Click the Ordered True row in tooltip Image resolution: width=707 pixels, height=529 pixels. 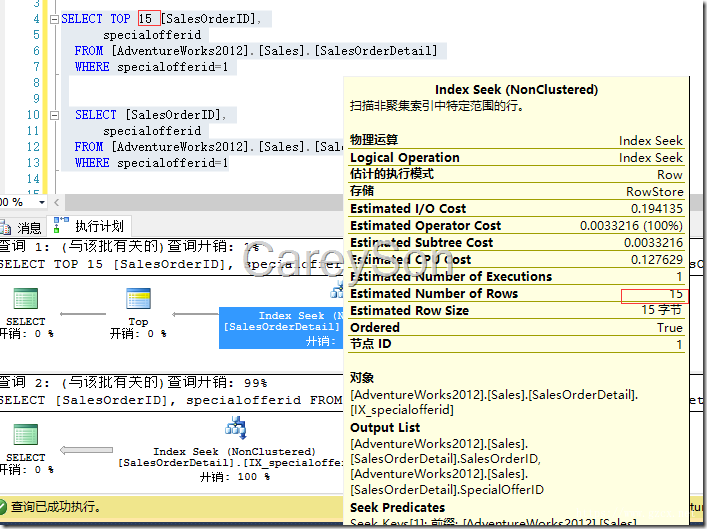pyautogui.click(x=517, y=327)
